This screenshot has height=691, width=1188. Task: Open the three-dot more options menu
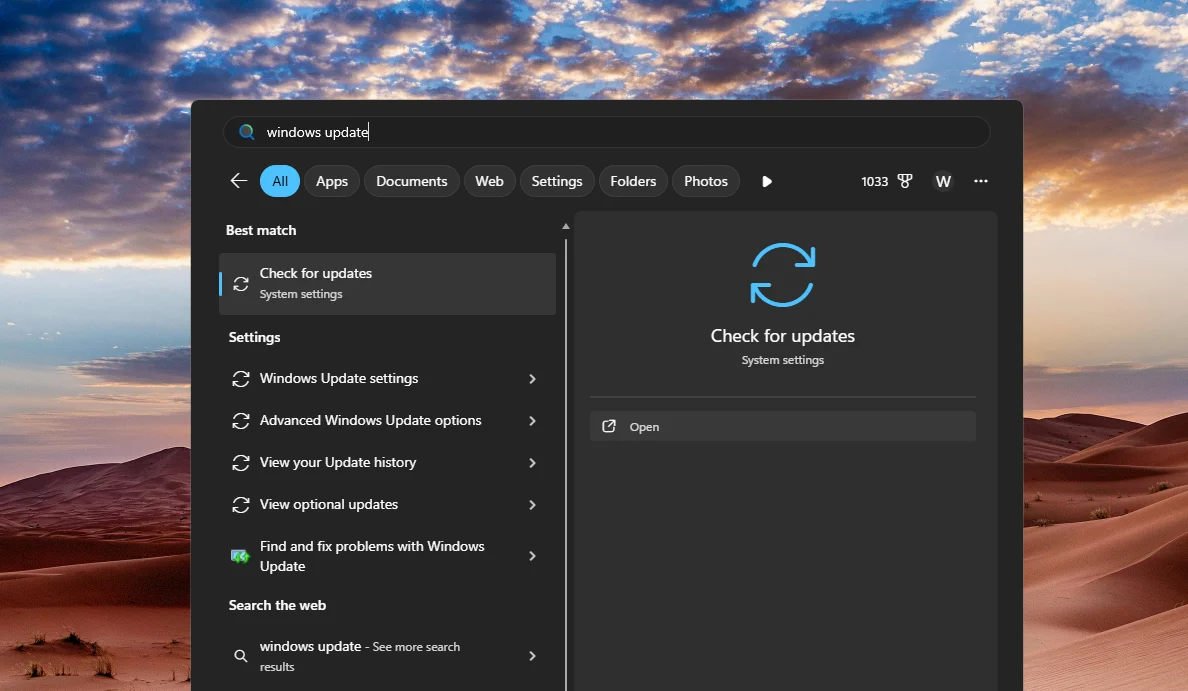click(x=980, y=181)
